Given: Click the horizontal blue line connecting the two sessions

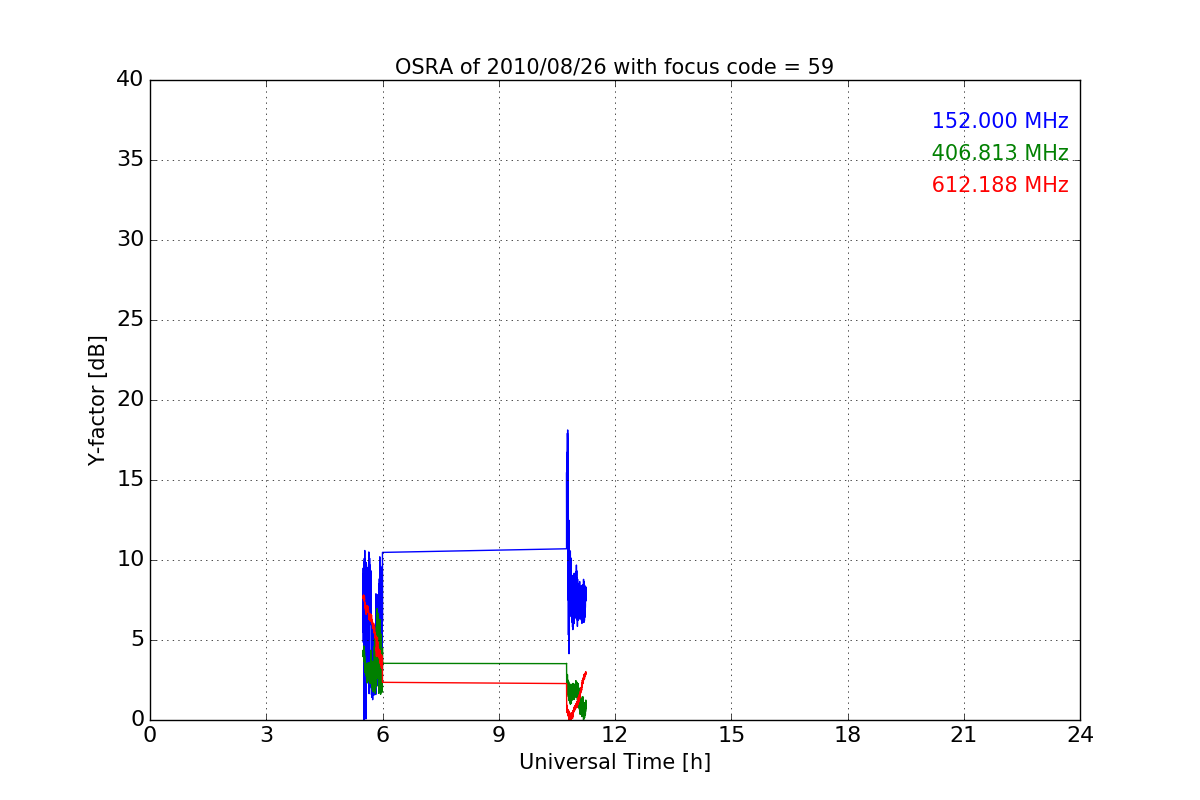Looking at the screenshot, I should (x=475, y=550).
